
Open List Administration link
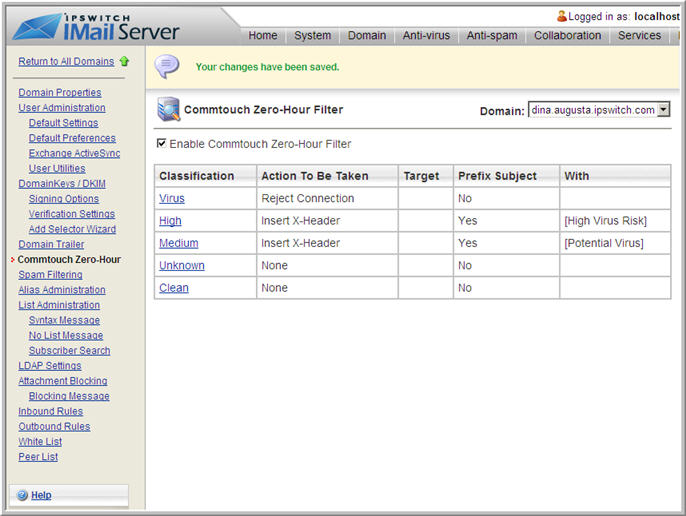click(x=59, y=305)
